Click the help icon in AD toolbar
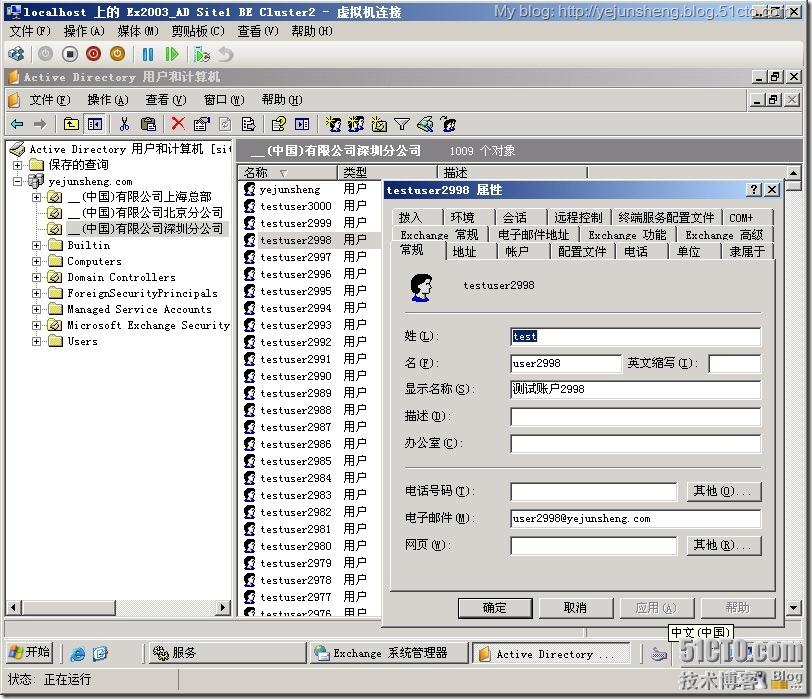 [279, 124]
